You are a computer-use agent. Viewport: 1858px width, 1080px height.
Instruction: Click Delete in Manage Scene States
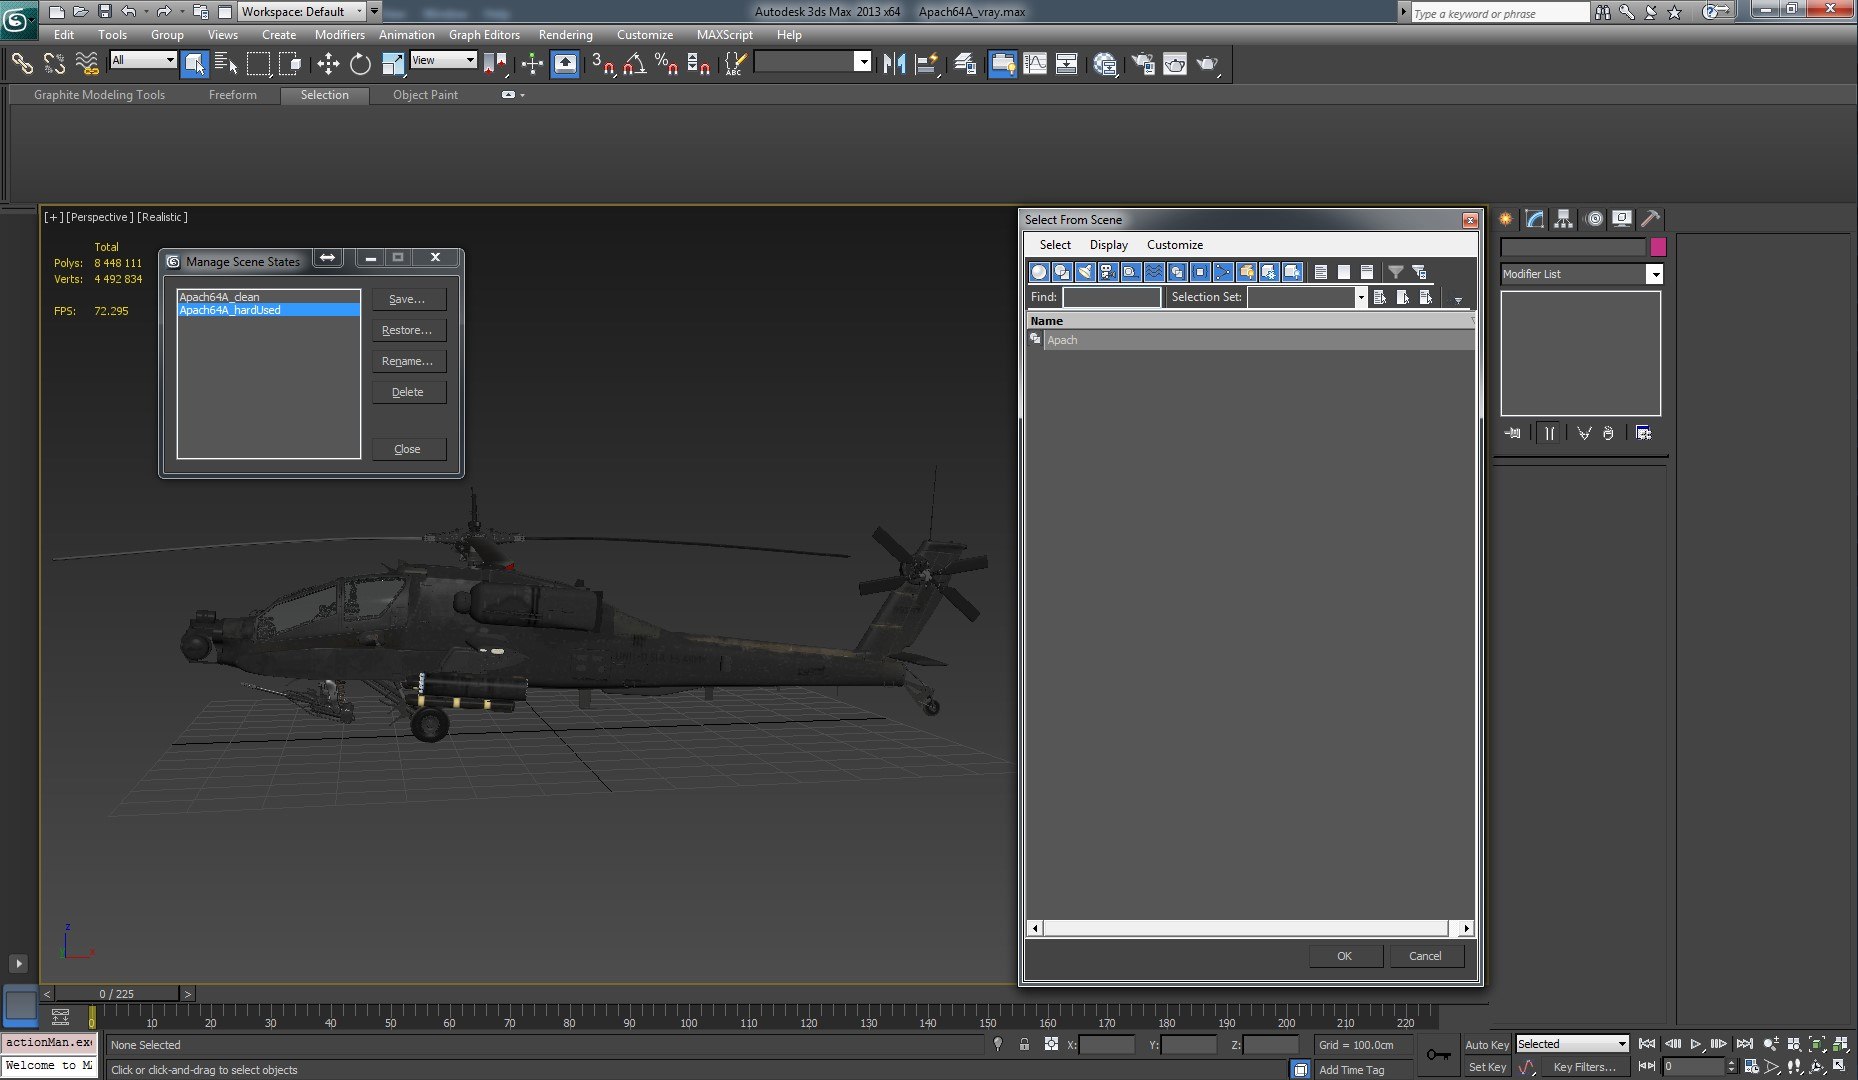coord(408,392)
